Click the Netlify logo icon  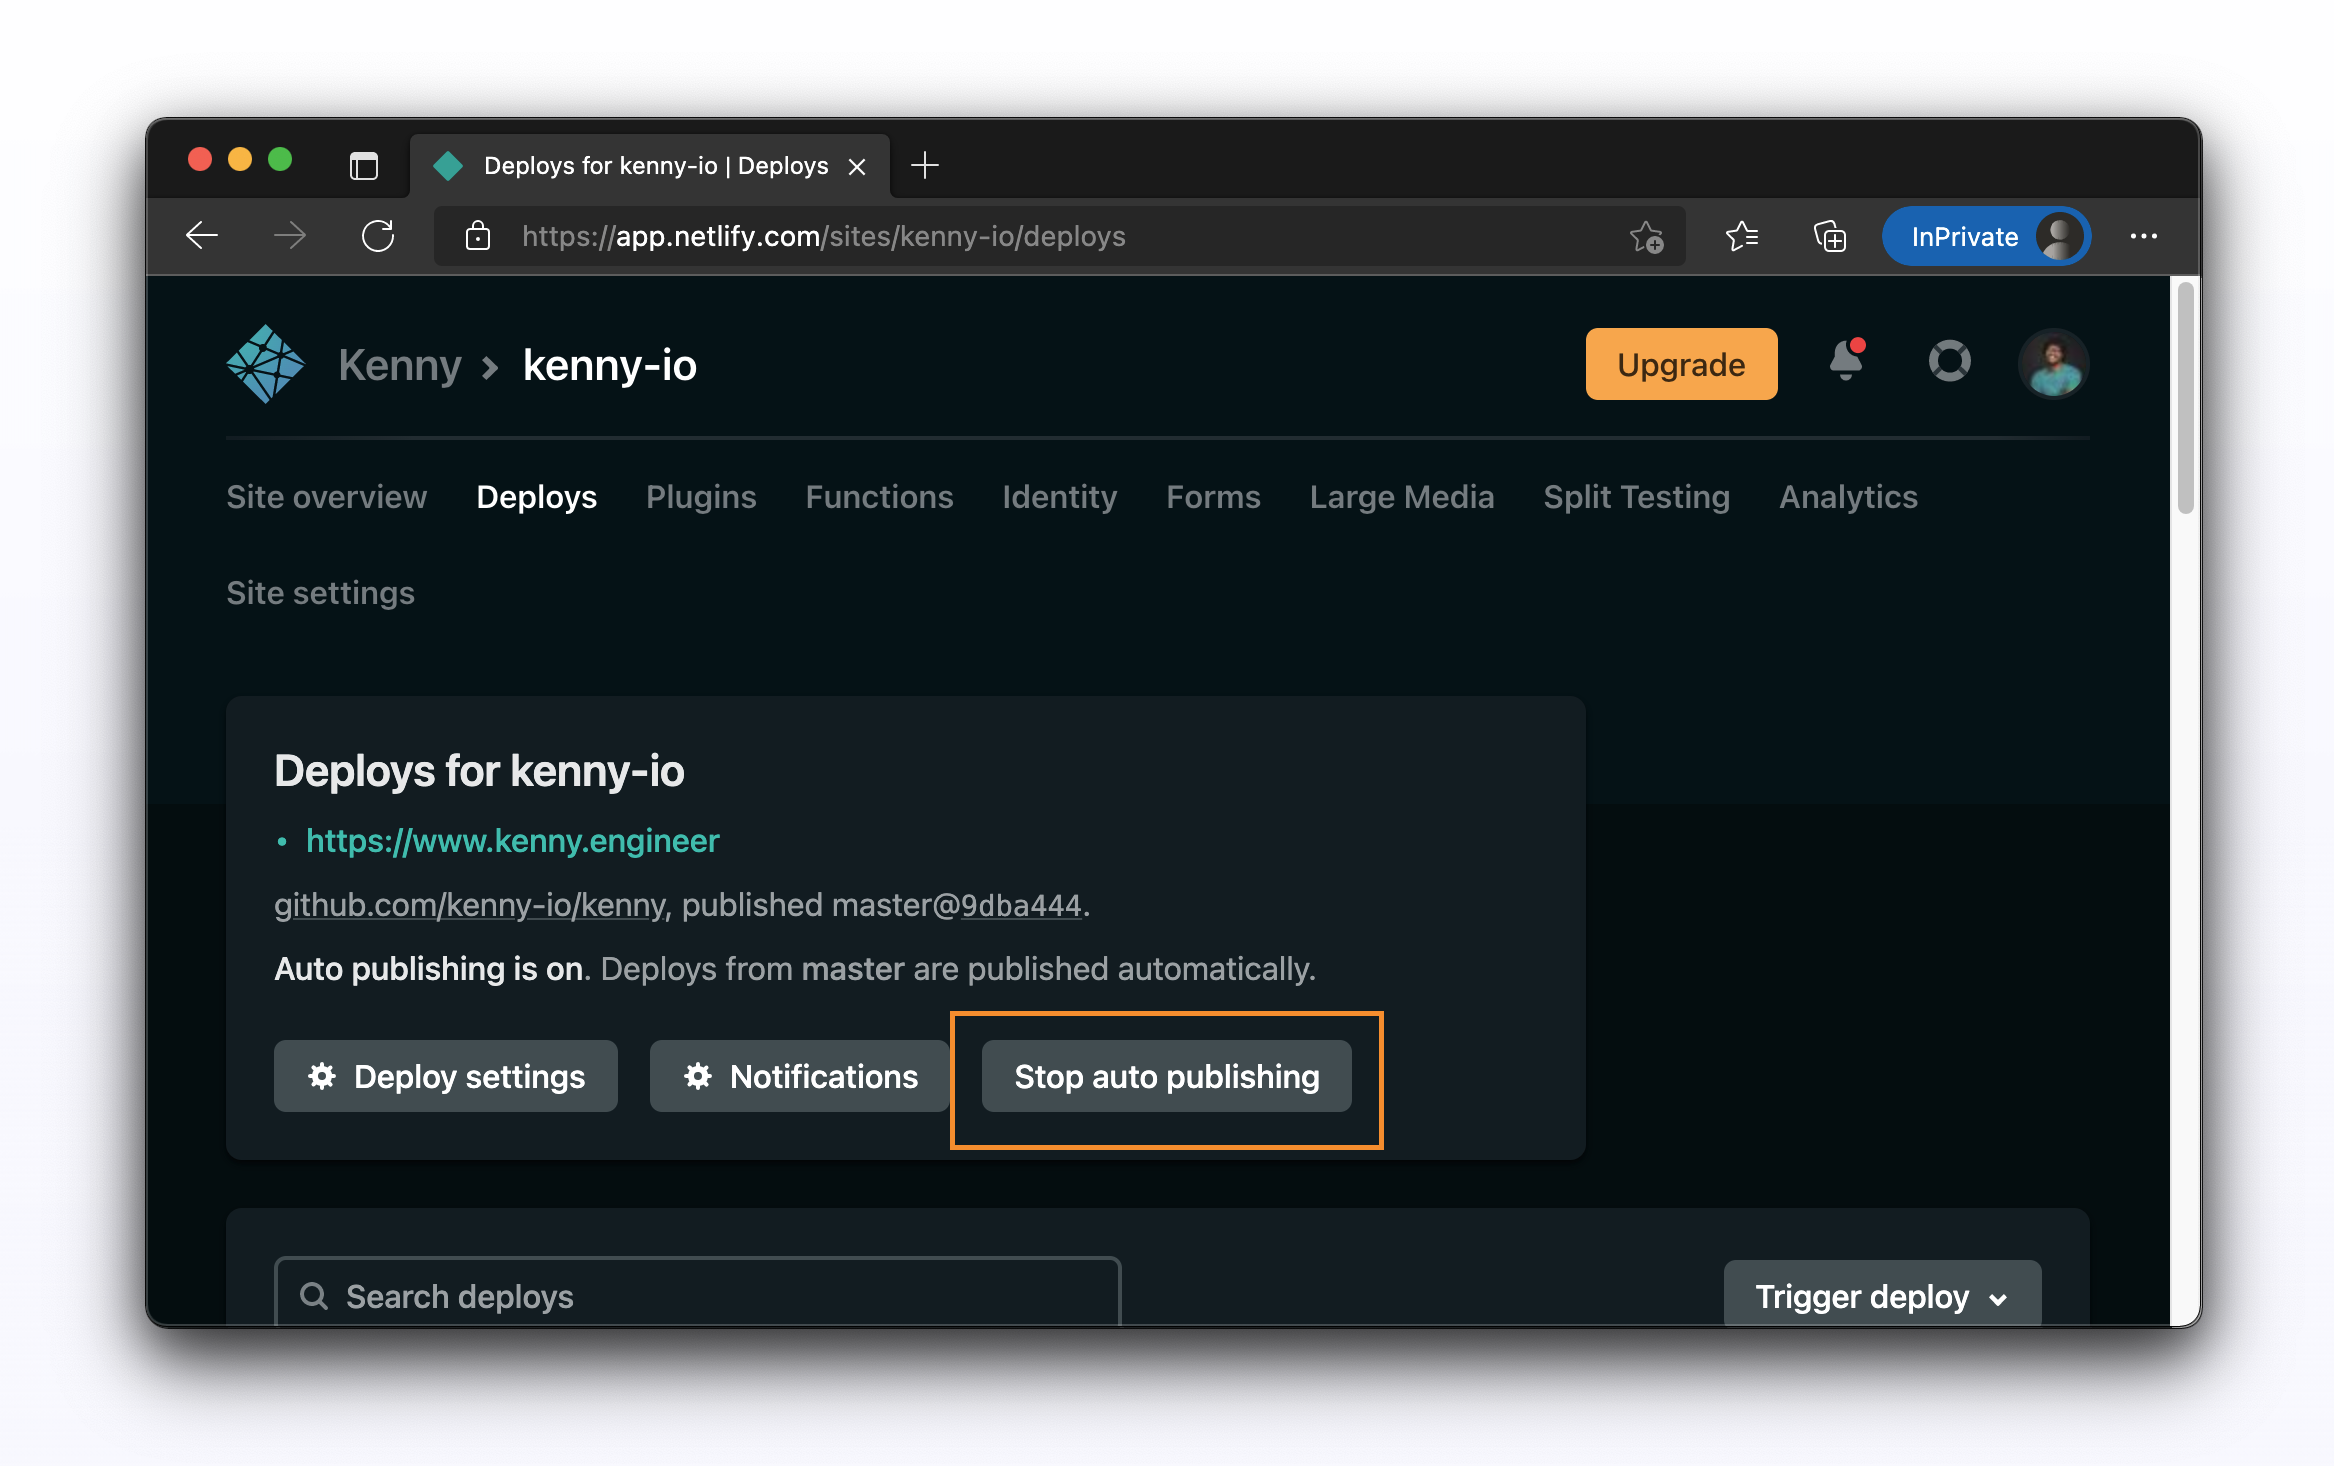(263, 361)
